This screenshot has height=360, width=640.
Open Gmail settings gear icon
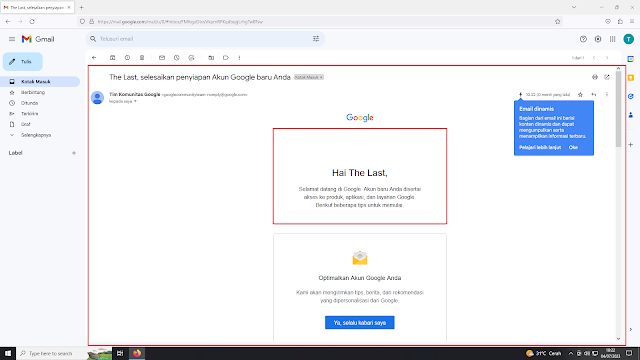click(598, 39)
